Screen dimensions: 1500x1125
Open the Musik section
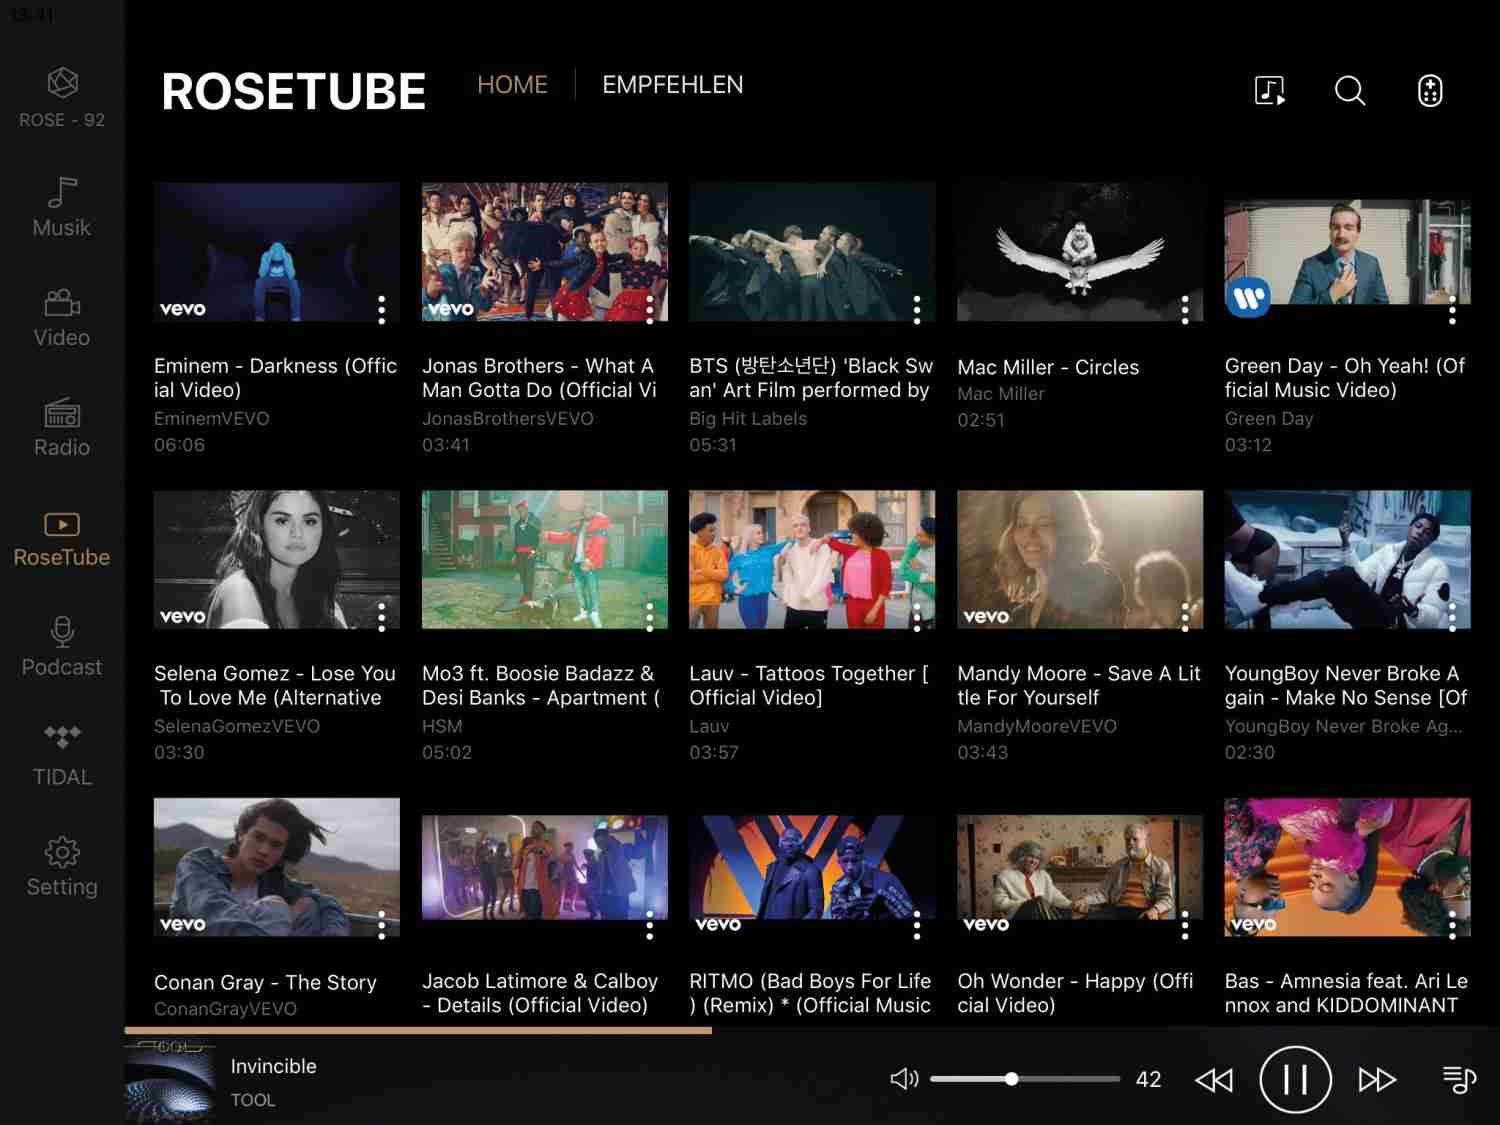click(x=62, y=208)
